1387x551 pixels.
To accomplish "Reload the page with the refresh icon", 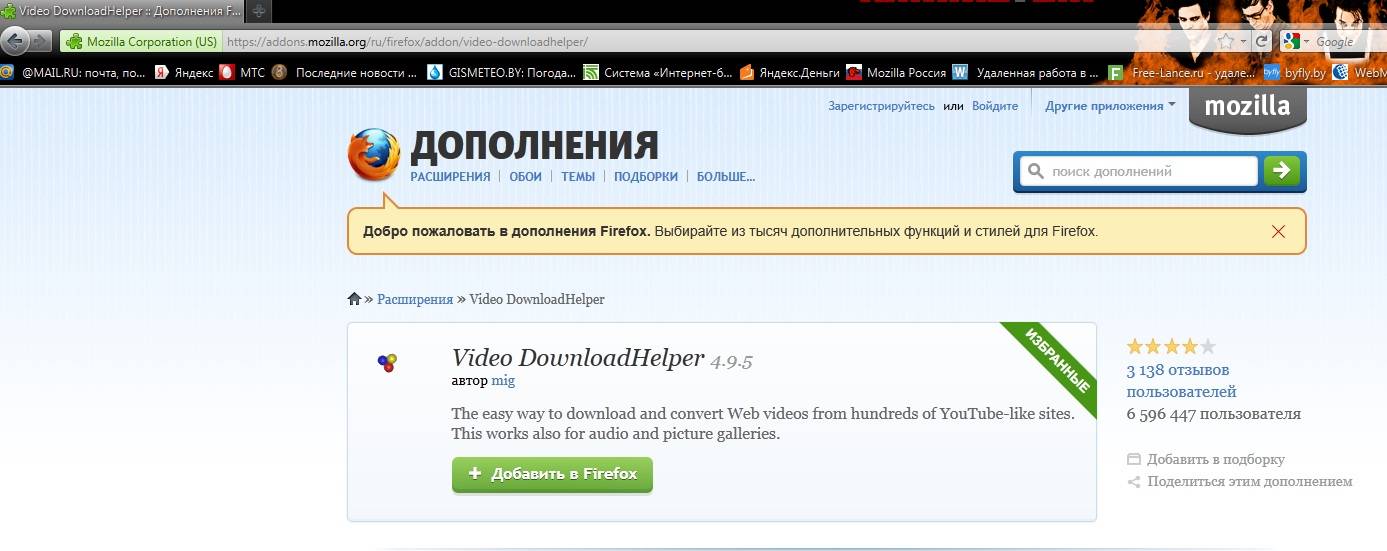I will pos(1262,42).
